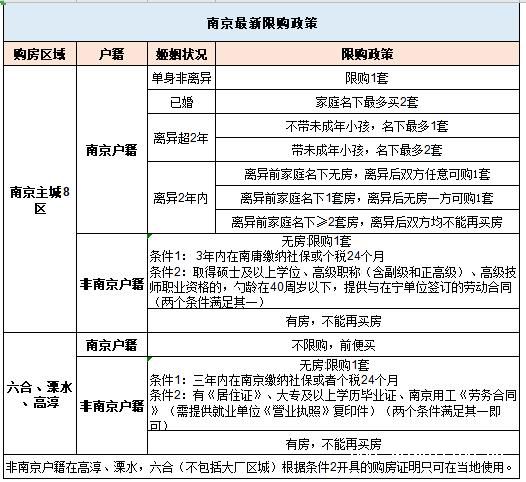This screenshot has width=526, height=482.
Task: Select the title cell 南京最新限购政策
Action: pos(262,23)
